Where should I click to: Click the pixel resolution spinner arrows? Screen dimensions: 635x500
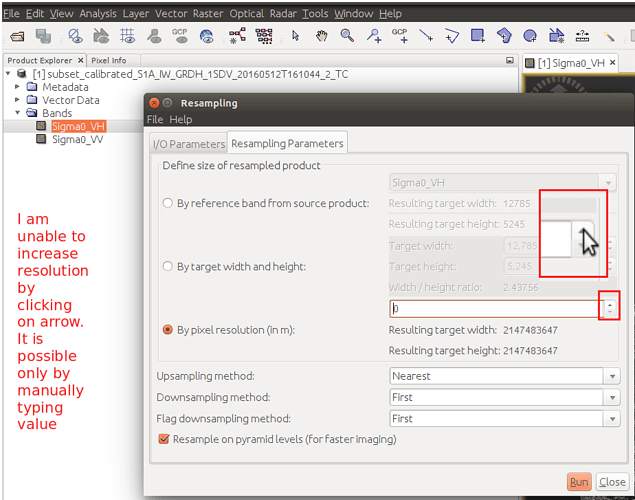pyautogui.click(x=609, y=309)
